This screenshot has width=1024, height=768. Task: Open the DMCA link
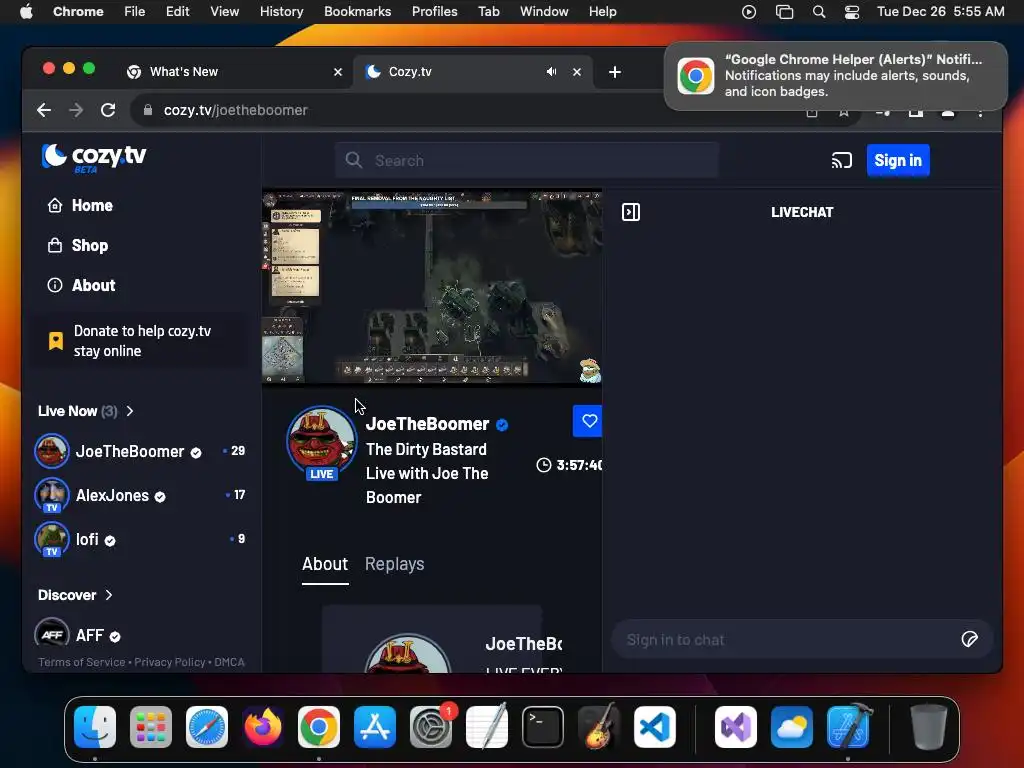pyautogui.click(x=229, y=662)
